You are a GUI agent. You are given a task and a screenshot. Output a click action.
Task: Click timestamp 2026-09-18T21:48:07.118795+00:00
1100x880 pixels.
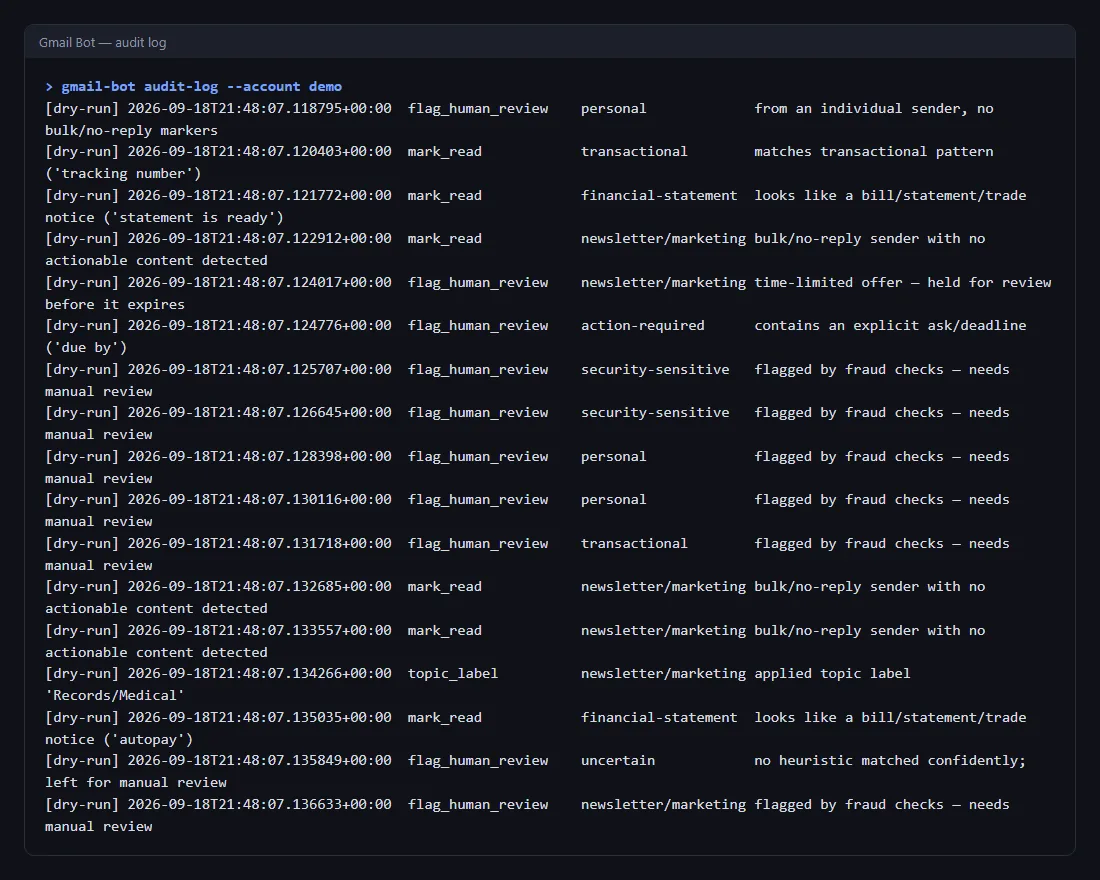[x=260, y=108]
